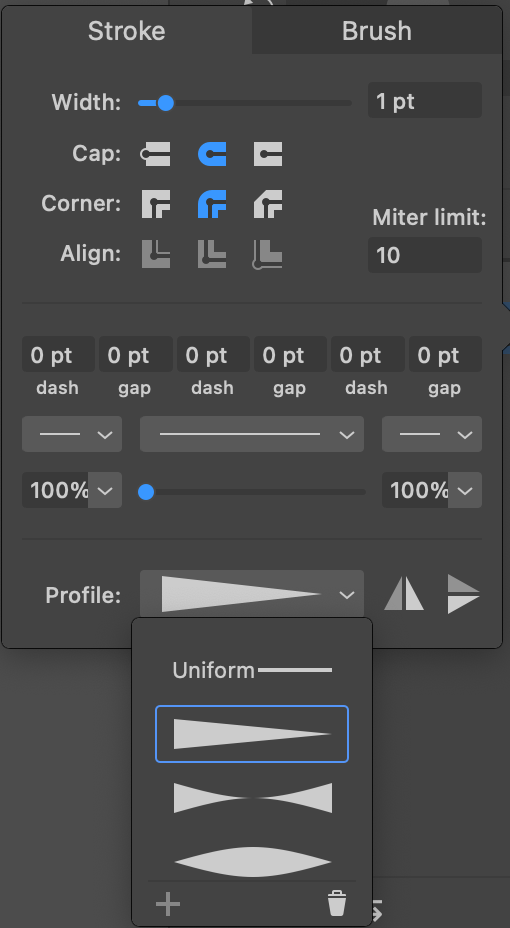Choose the Uniform profile entry
The height and width of the screenshot is (928, 510).
tap(252, 671)
